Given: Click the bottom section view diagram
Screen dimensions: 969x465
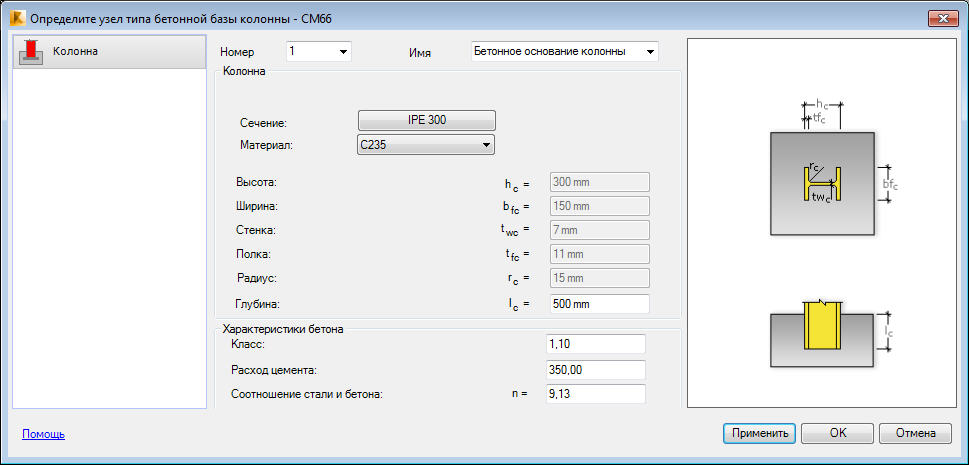Looking at the screenshot, I should tap(822, 336).
